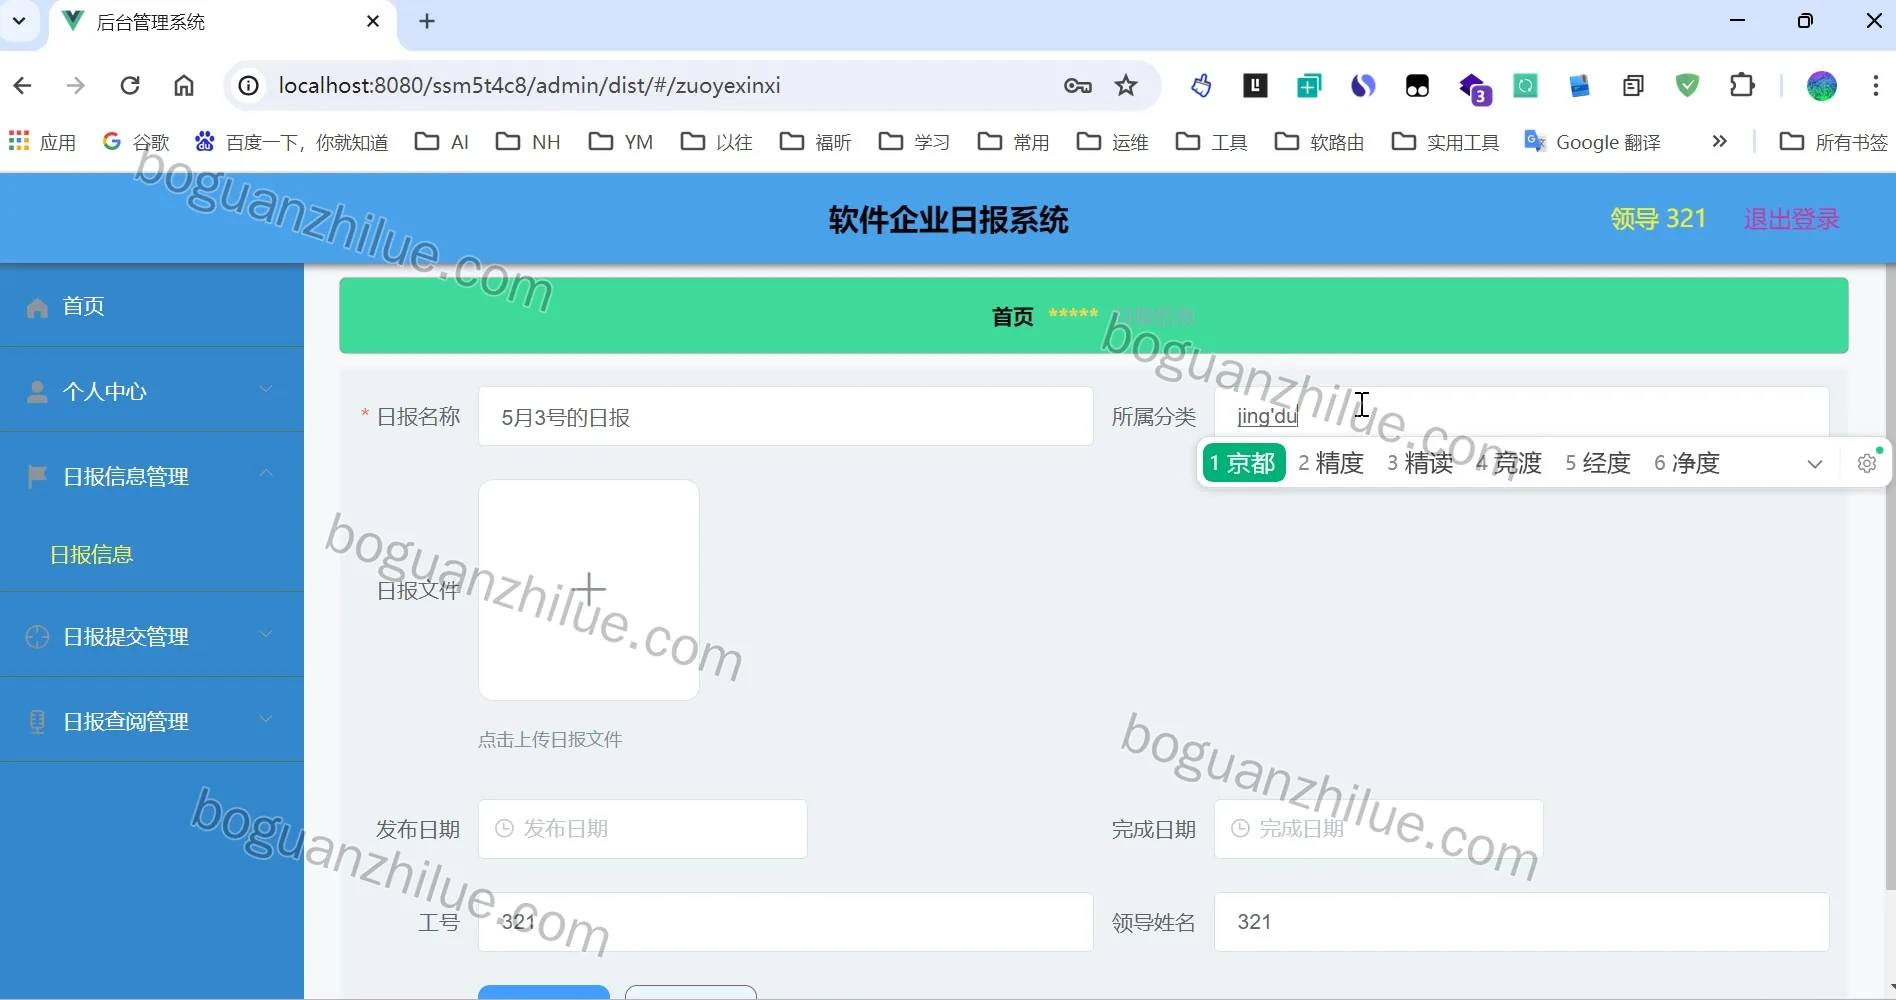Open the 所有书签 folder
This screenshot has width=1896, height=1000.
pyautogui.click(x=1834, y=142)
